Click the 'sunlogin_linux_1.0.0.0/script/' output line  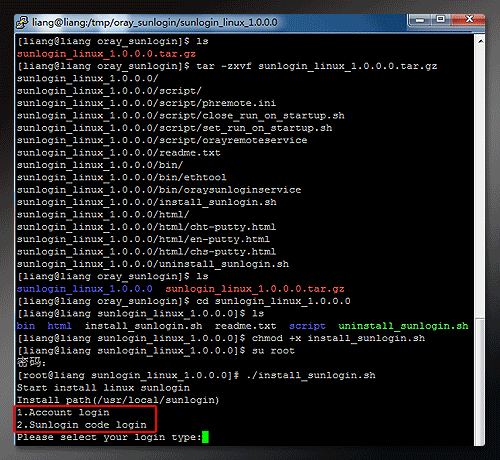[x=109, y=91]
